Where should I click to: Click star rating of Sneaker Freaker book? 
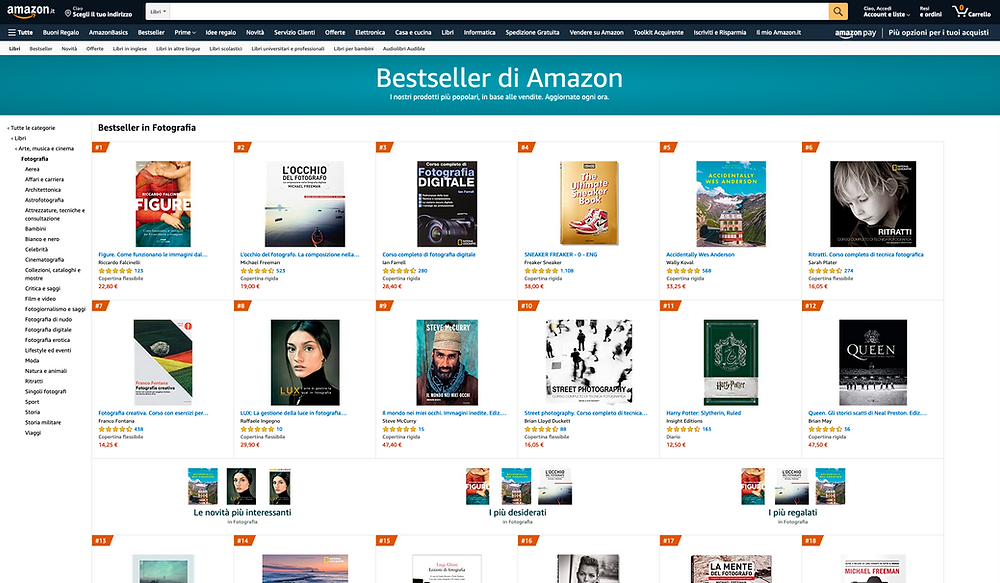(x=541, y=270)
